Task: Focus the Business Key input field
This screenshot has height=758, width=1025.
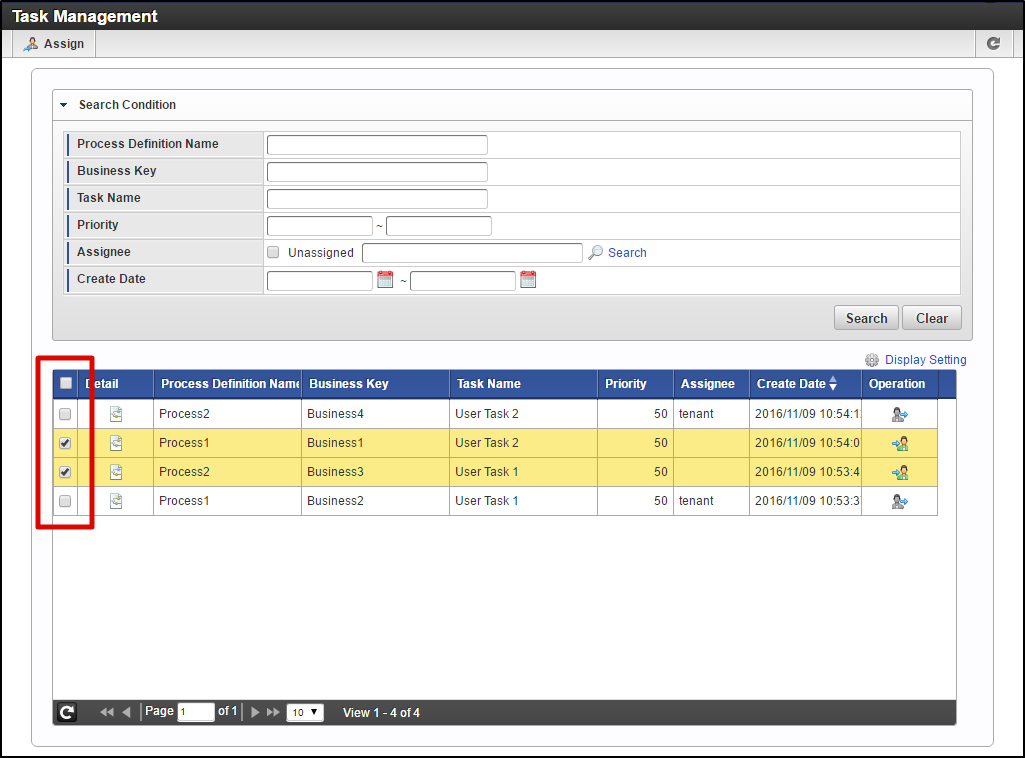Action: [377, 172]
